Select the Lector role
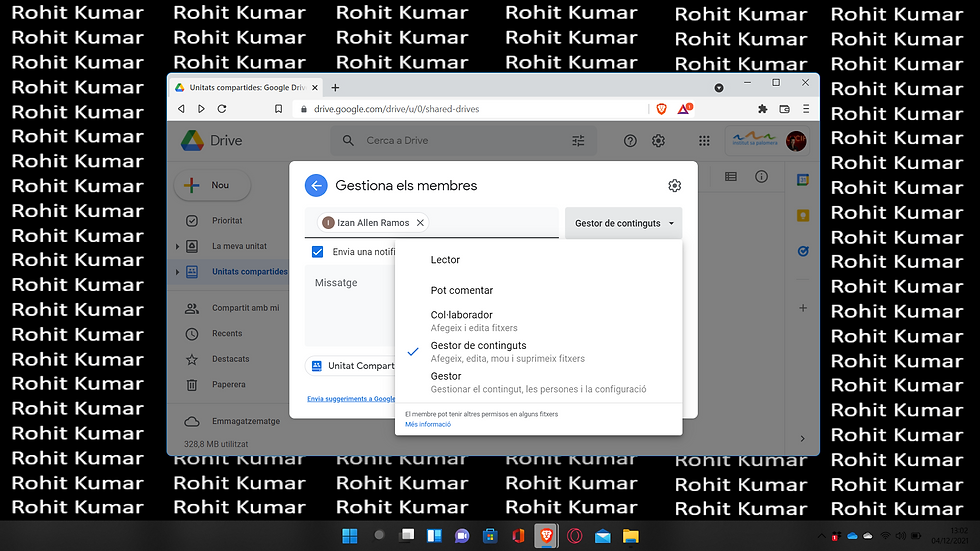The image size is (980, 551). [x=538, y=260]
